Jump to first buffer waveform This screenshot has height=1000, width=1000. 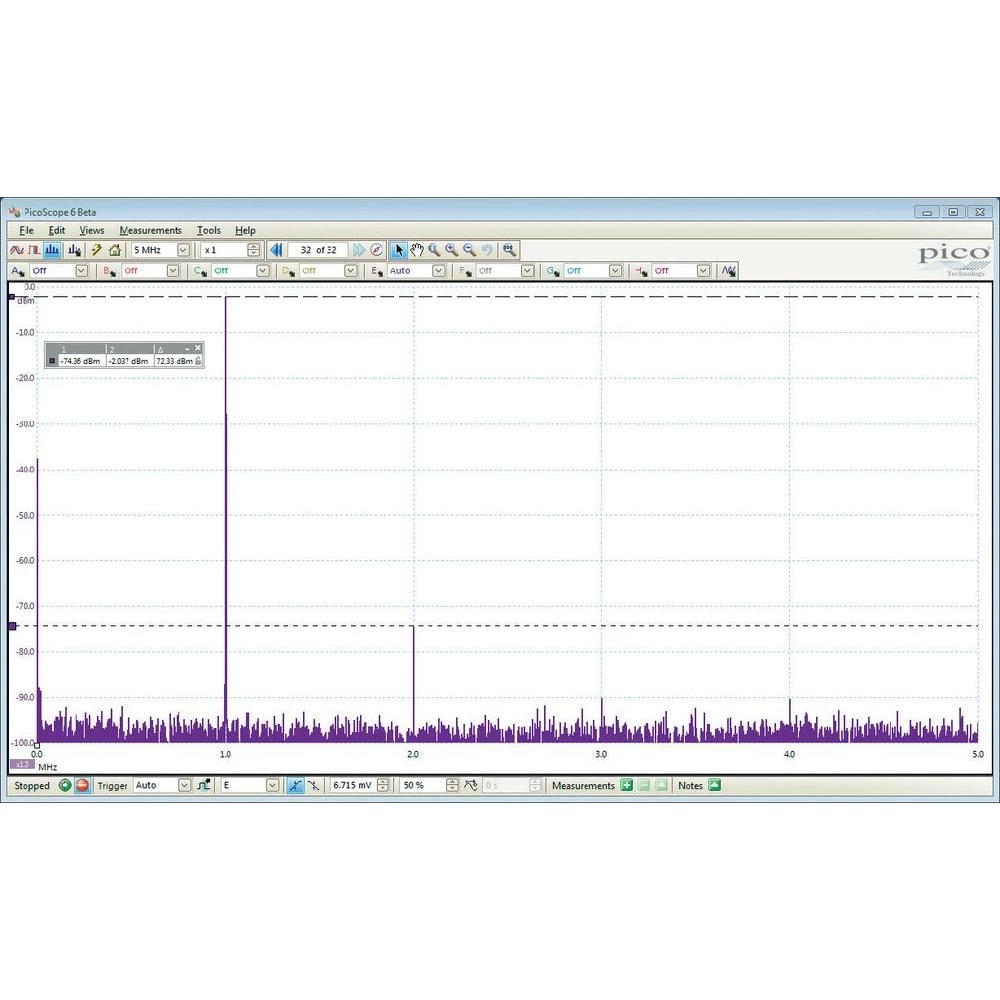click(277, 250)
